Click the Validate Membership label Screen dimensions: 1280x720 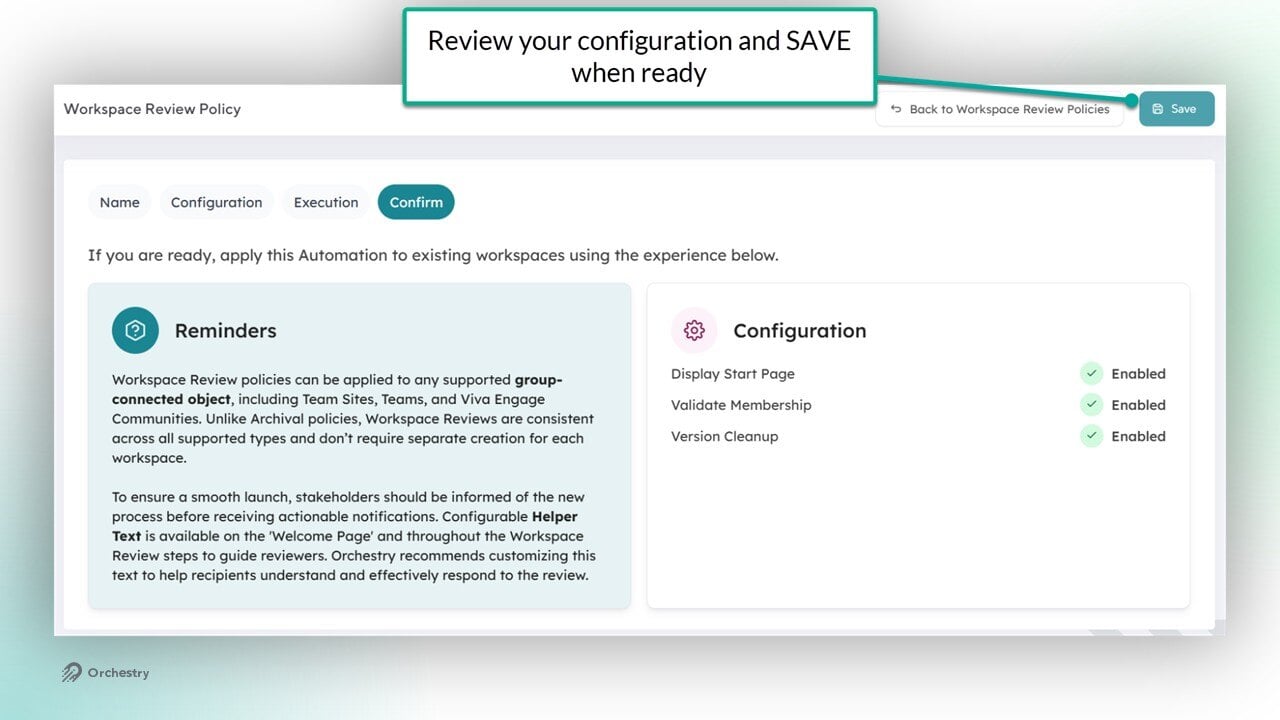(741, 405)
